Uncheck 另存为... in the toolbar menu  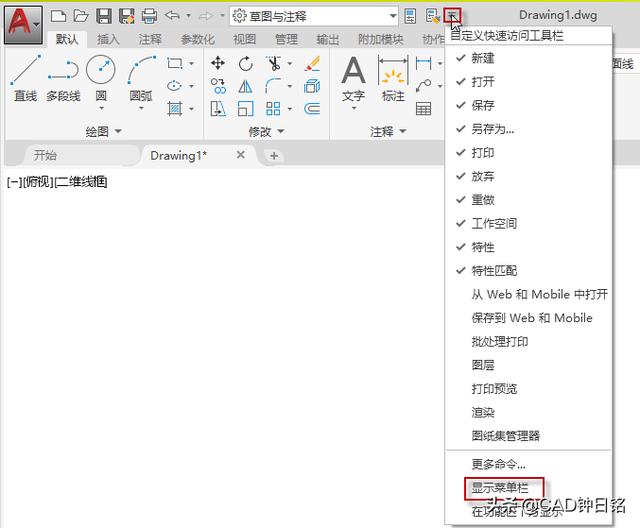point(529,129)
